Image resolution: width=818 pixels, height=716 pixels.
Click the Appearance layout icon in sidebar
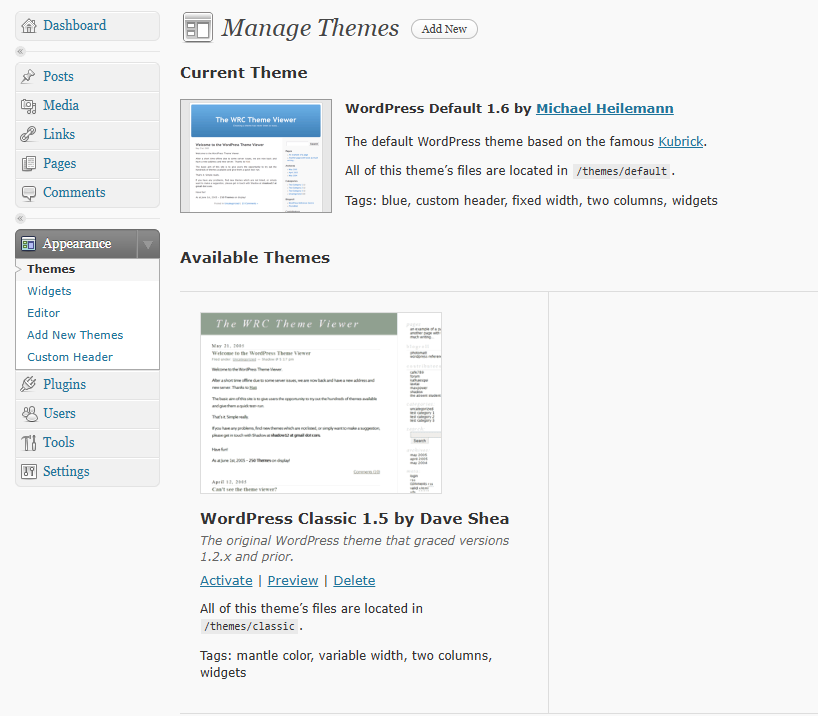pyautogui.click(x=28, y=244)
